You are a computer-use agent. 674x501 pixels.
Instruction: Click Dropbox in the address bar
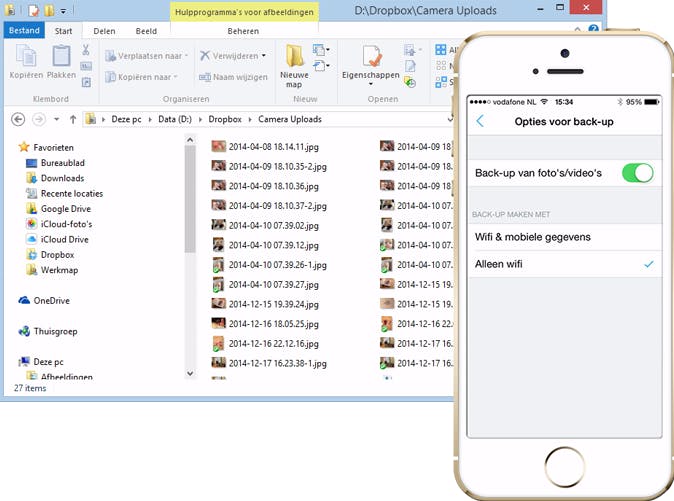pyautogui.click(x=225, y=119)
